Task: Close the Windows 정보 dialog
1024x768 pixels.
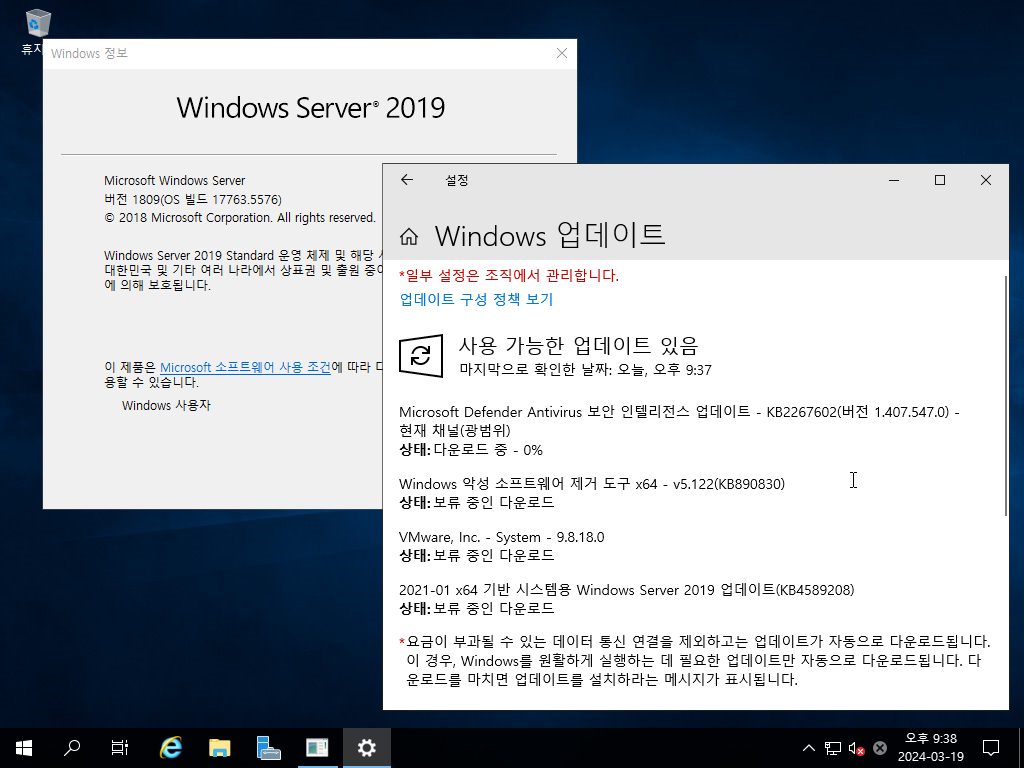Action: click(562, 54)
